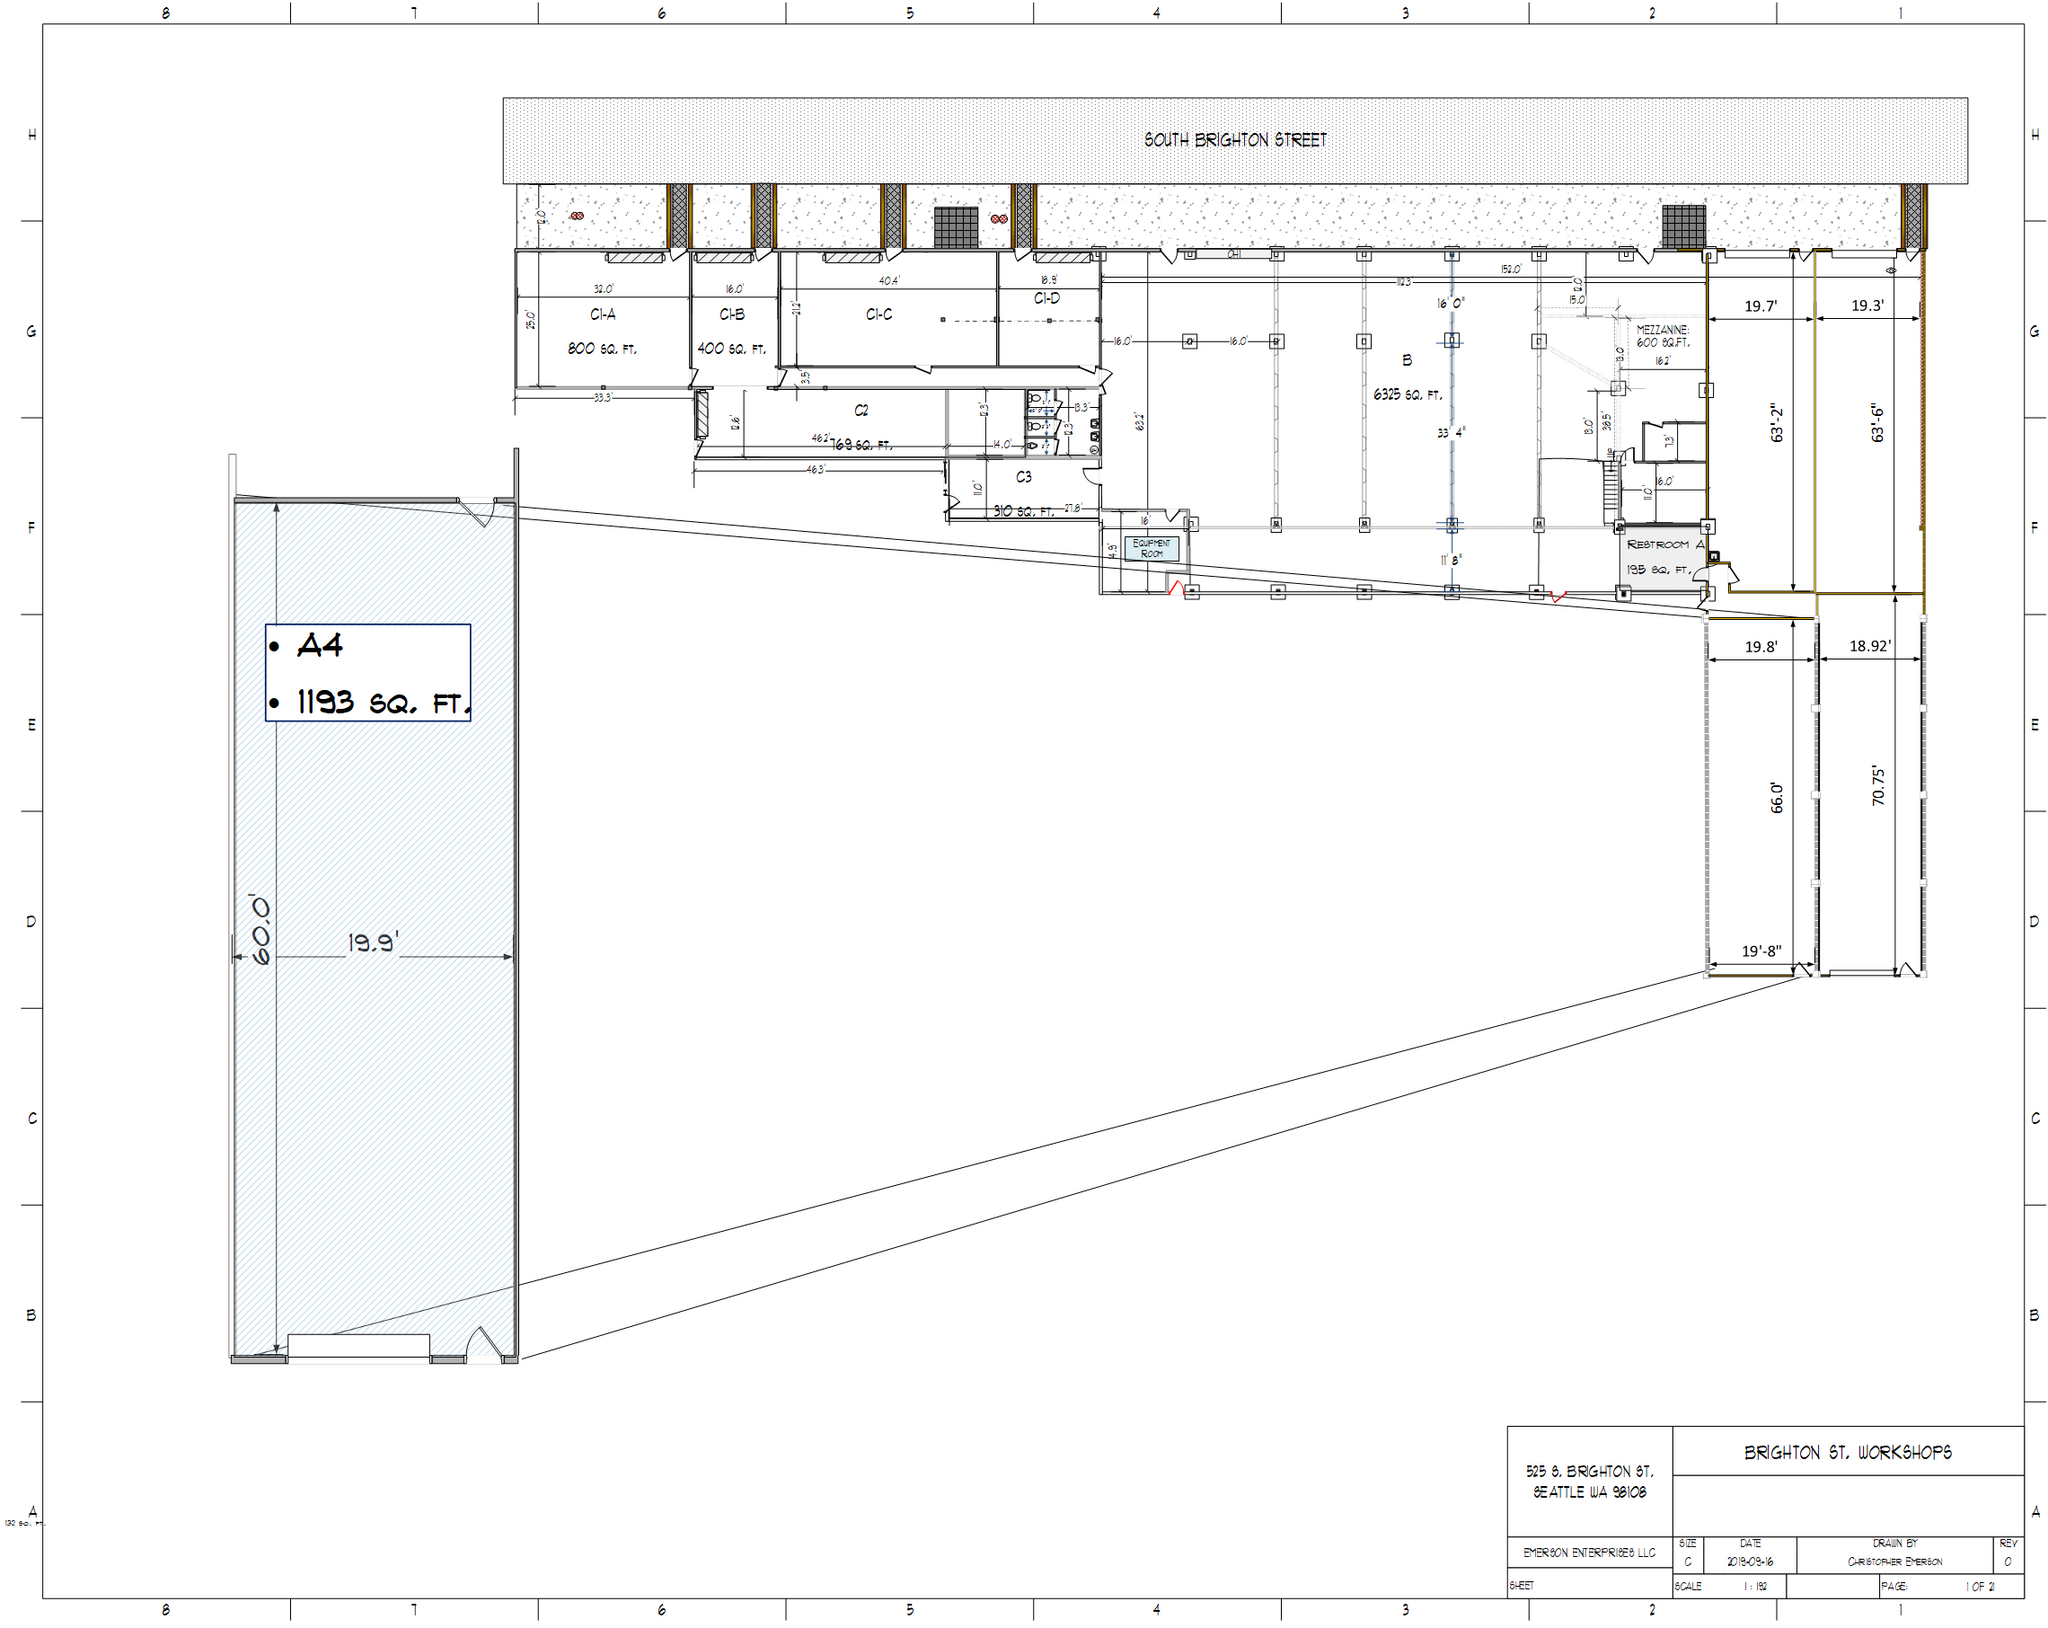Select the '769 SQ. FT.' area text
The height and width of the screenshot is (1628, 2048).
pyautogui.click(x=861, y=445)
